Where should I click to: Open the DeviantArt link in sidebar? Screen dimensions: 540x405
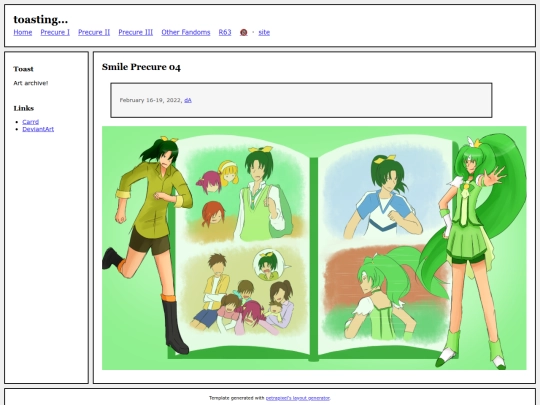(38, 129)
